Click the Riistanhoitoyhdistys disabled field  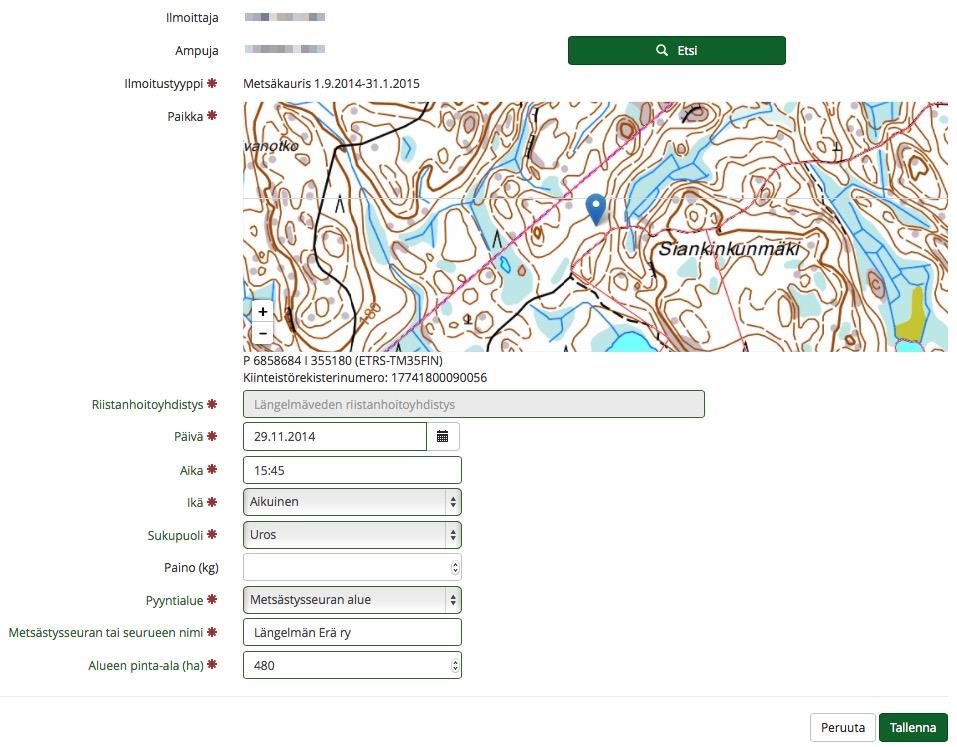pyautogui.click(x=474, y=404)
